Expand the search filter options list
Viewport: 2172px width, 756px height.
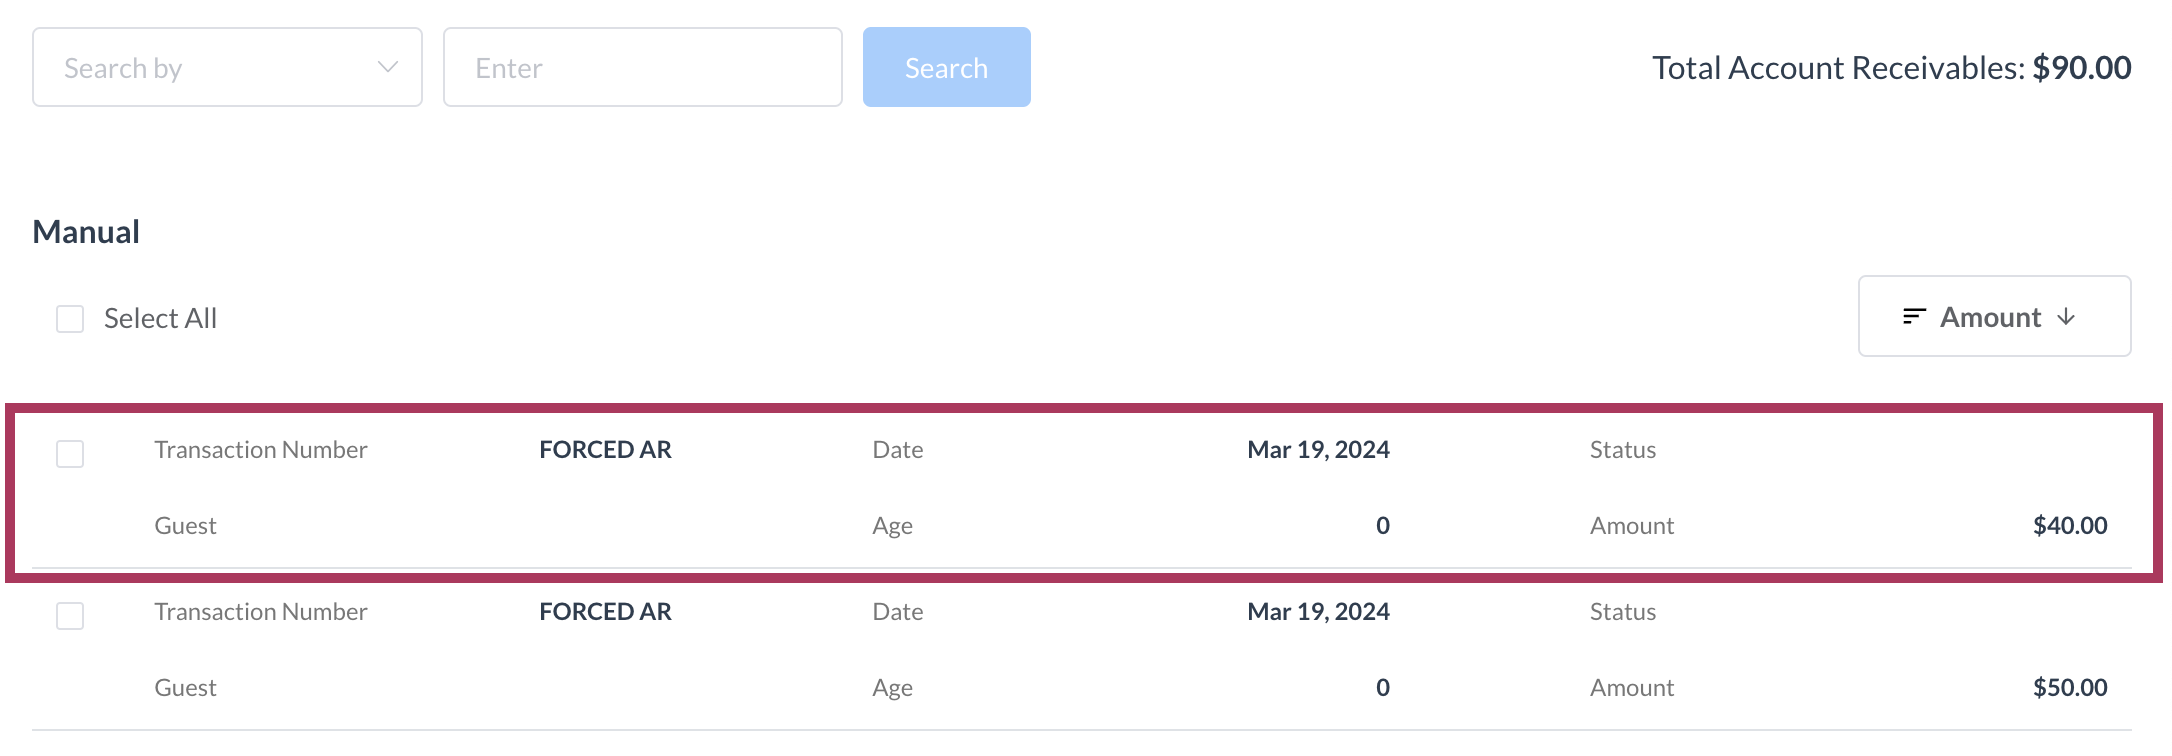(x=227, y=67)
